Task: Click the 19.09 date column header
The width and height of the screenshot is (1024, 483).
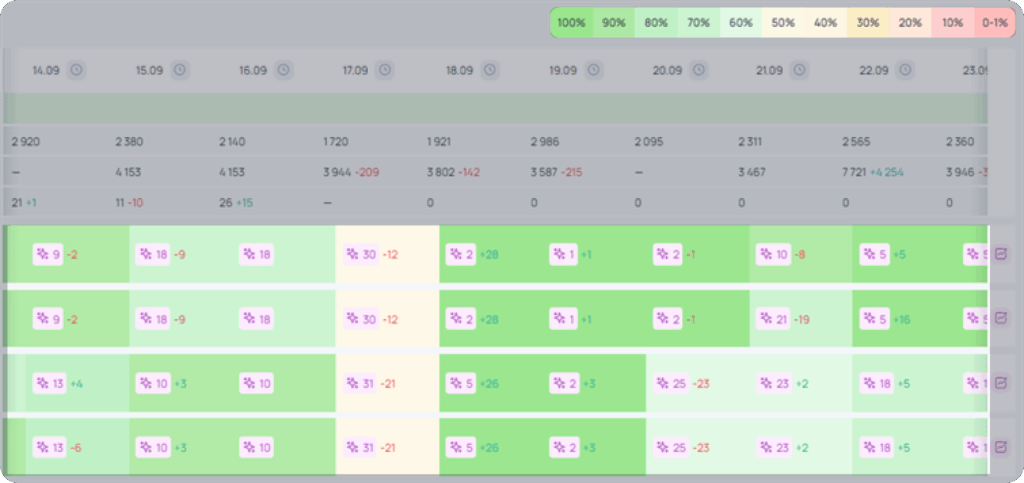Action: point(563,70)
